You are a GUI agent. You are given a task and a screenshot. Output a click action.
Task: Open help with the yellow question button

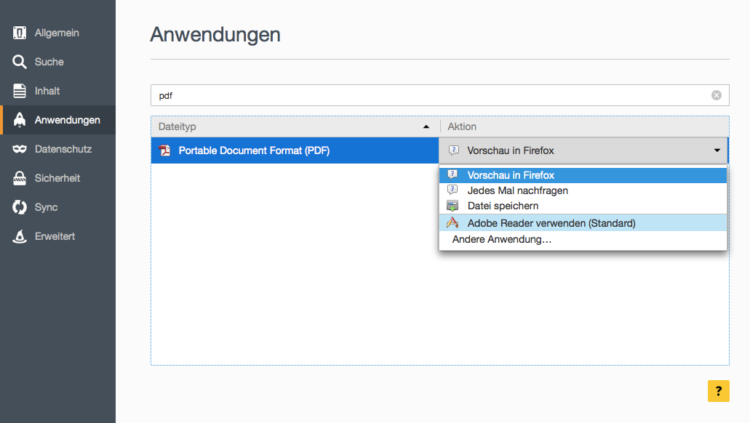[x=718, y=391]
